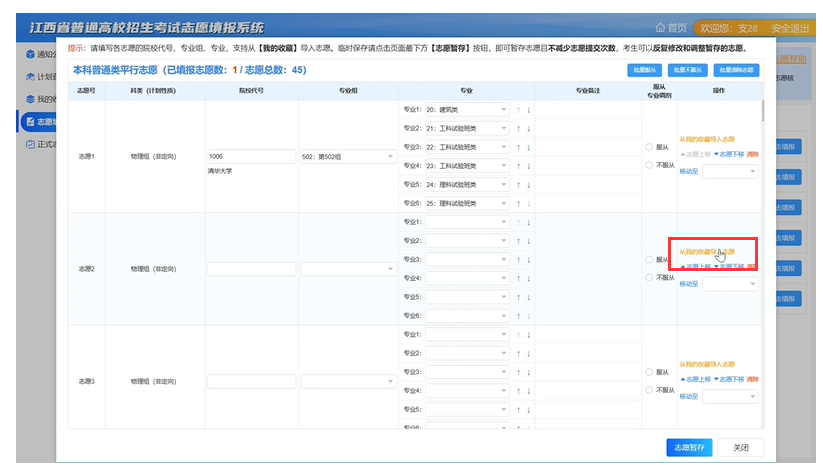The height and width of the screenshot is (475, 823).
Task: Select 不服从 radio button for 志愿2
Action: [x=649, y=277]
